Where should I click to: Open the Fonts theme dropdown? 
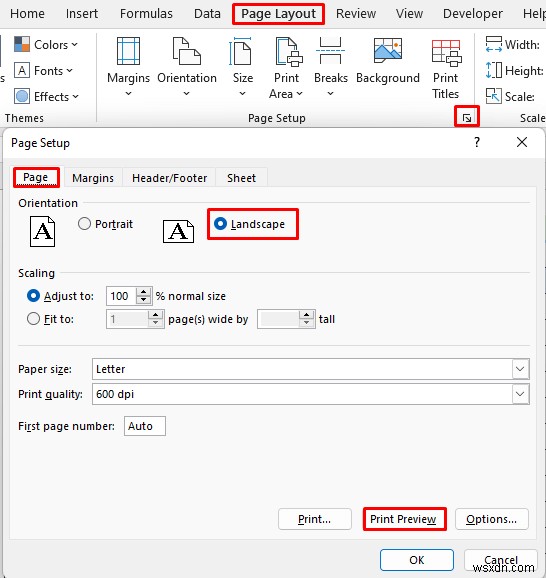coord(44,70)
